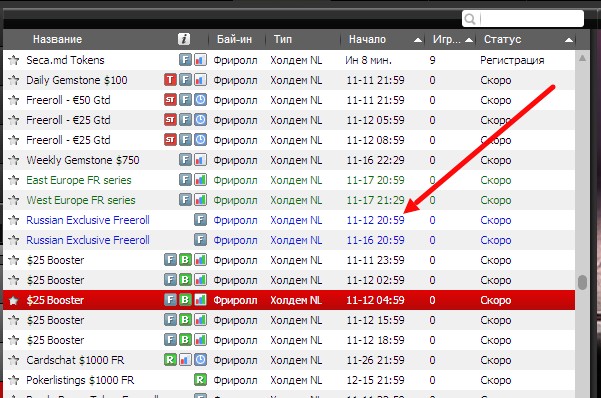Star the Daily Gemstone $100 tournament
This screenshot has width=601, height=398.
pyautogui.click(x=14, y=80)
